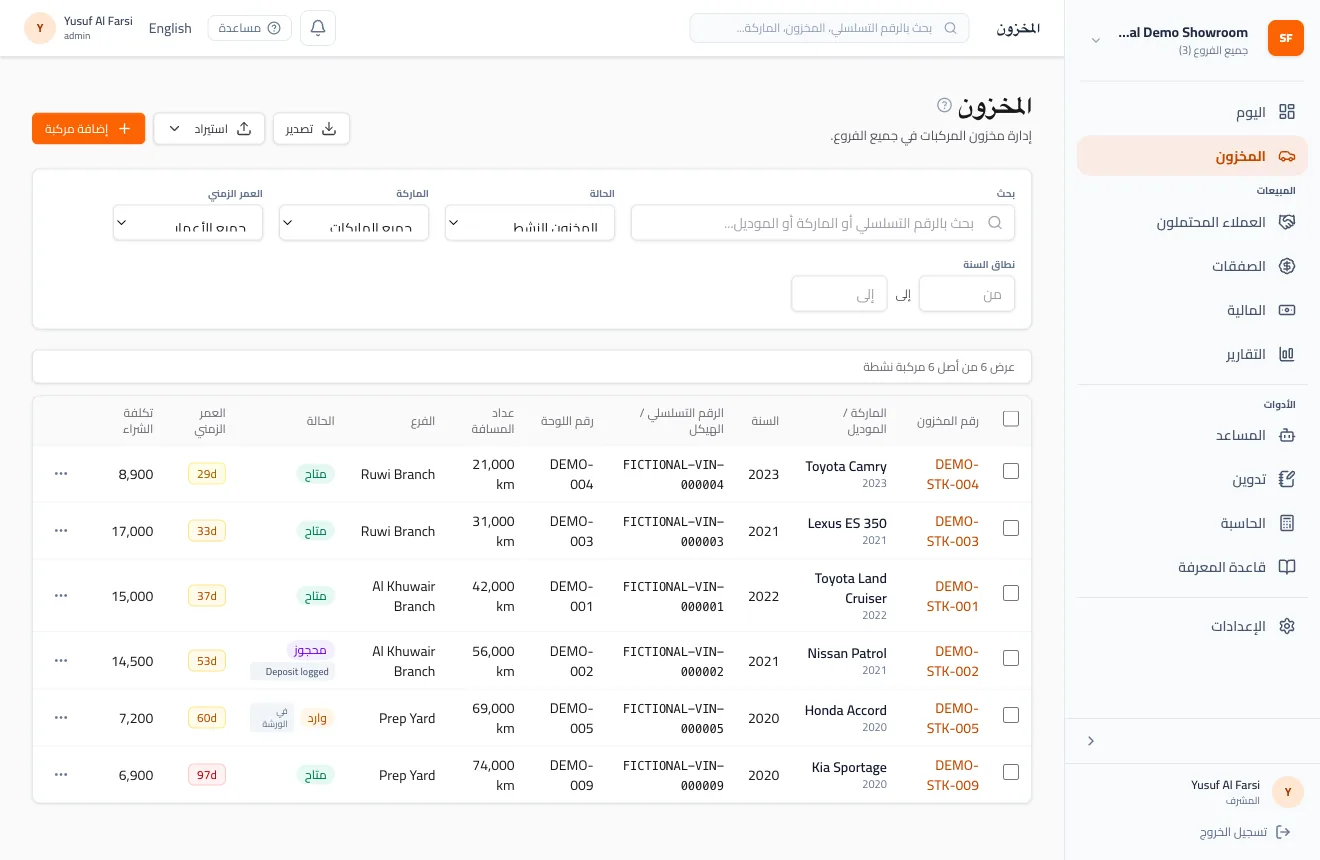
Task: Click the من year range start field
Action: 967,294
